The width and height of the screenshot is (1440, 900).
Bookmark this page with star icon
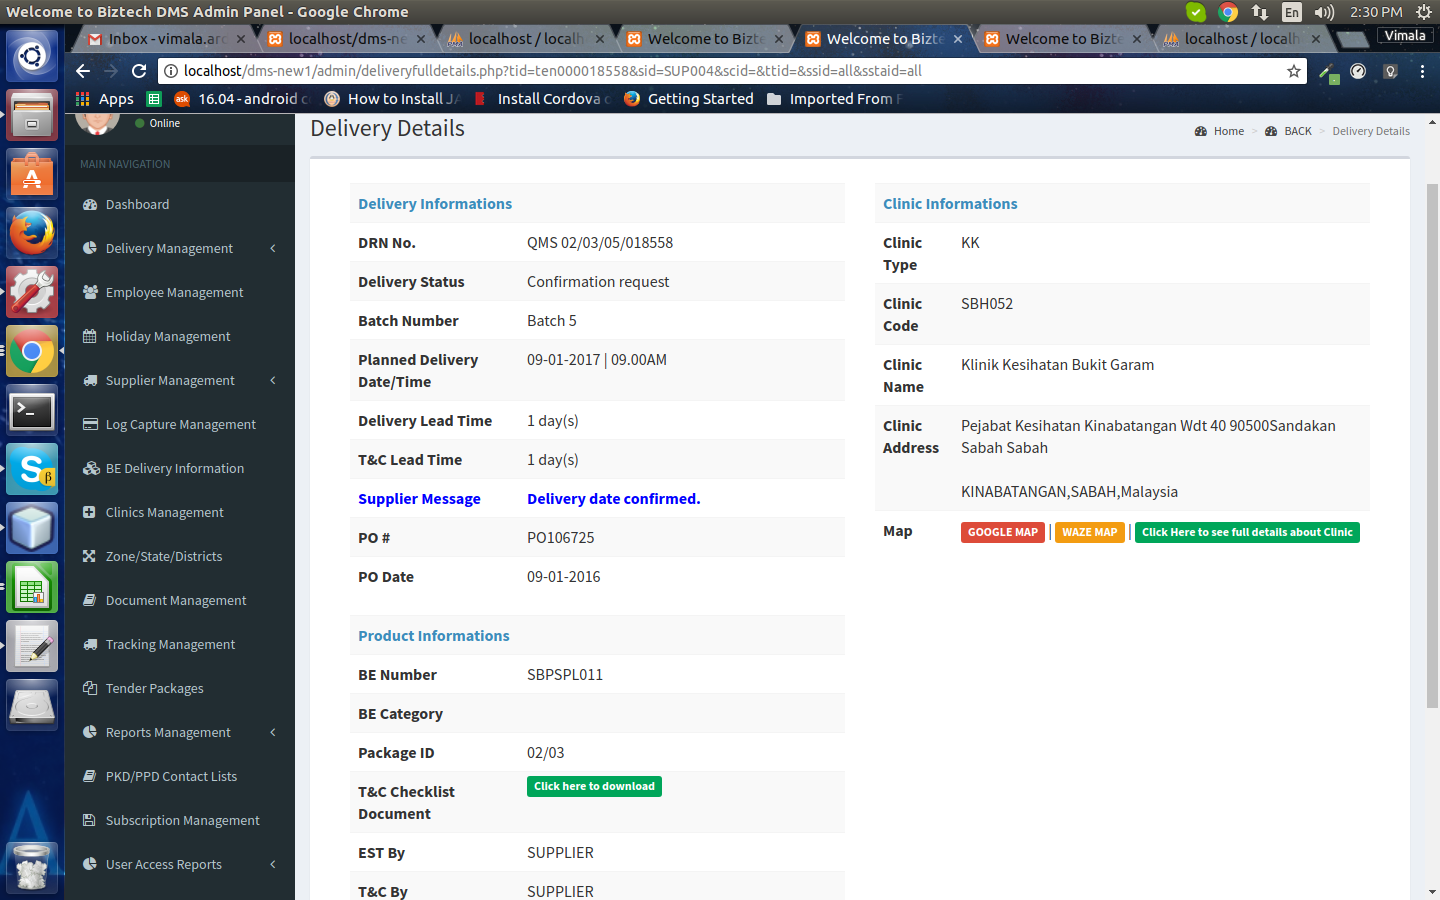(x=1294, y=71)
